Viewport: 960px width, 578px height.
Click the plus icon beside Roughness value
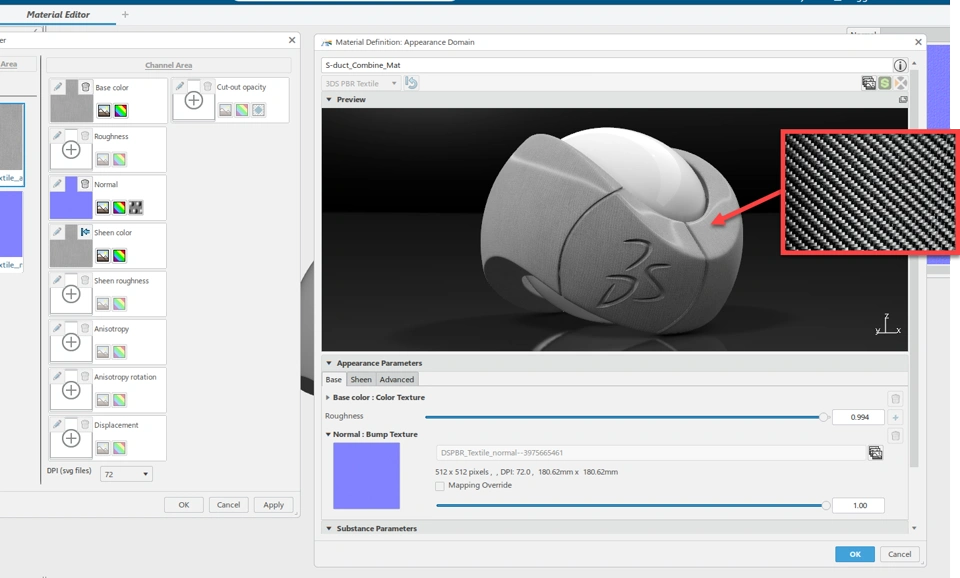coord(895,418)
